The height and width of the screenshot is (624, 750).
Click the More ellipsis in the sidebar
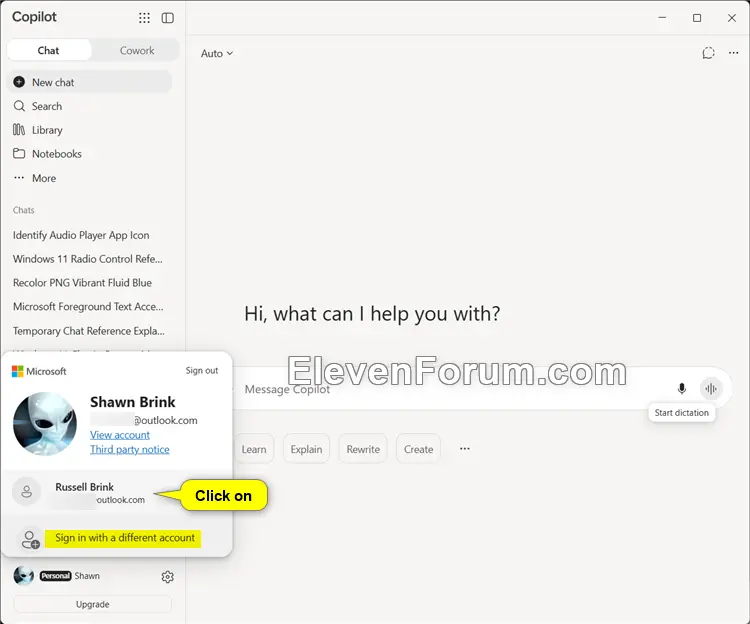pos(19,177)
